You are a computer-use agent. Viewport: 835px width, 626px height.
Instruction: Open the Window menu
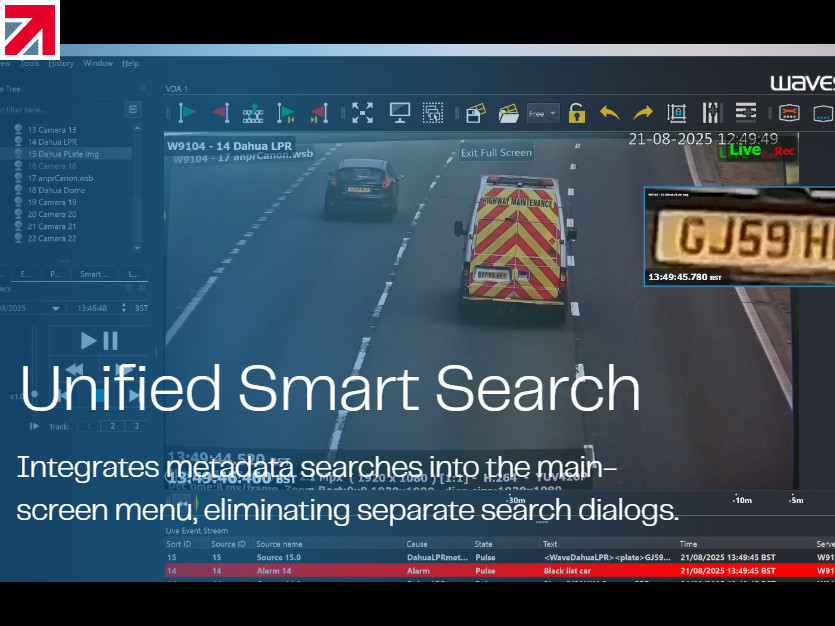(x=98, y=63)
